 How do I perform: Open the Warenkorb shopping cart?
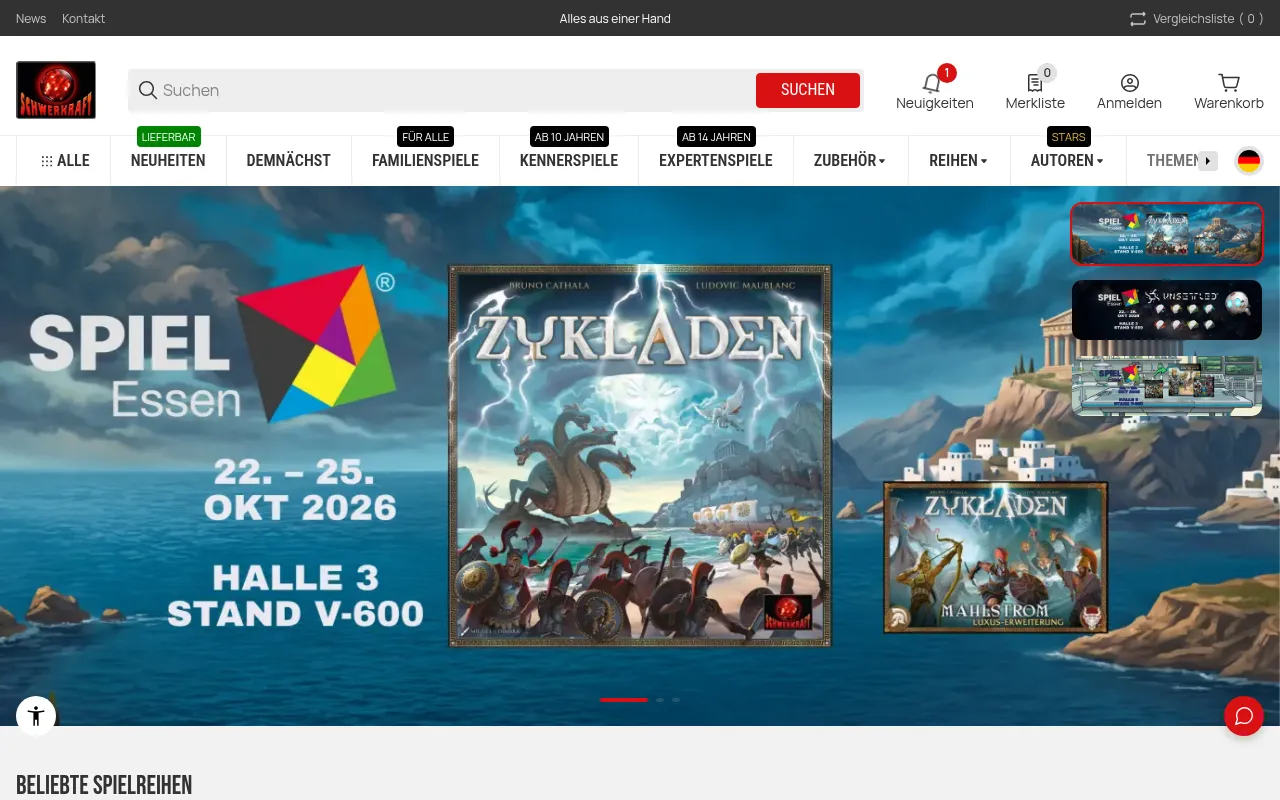click(1229, 91)
